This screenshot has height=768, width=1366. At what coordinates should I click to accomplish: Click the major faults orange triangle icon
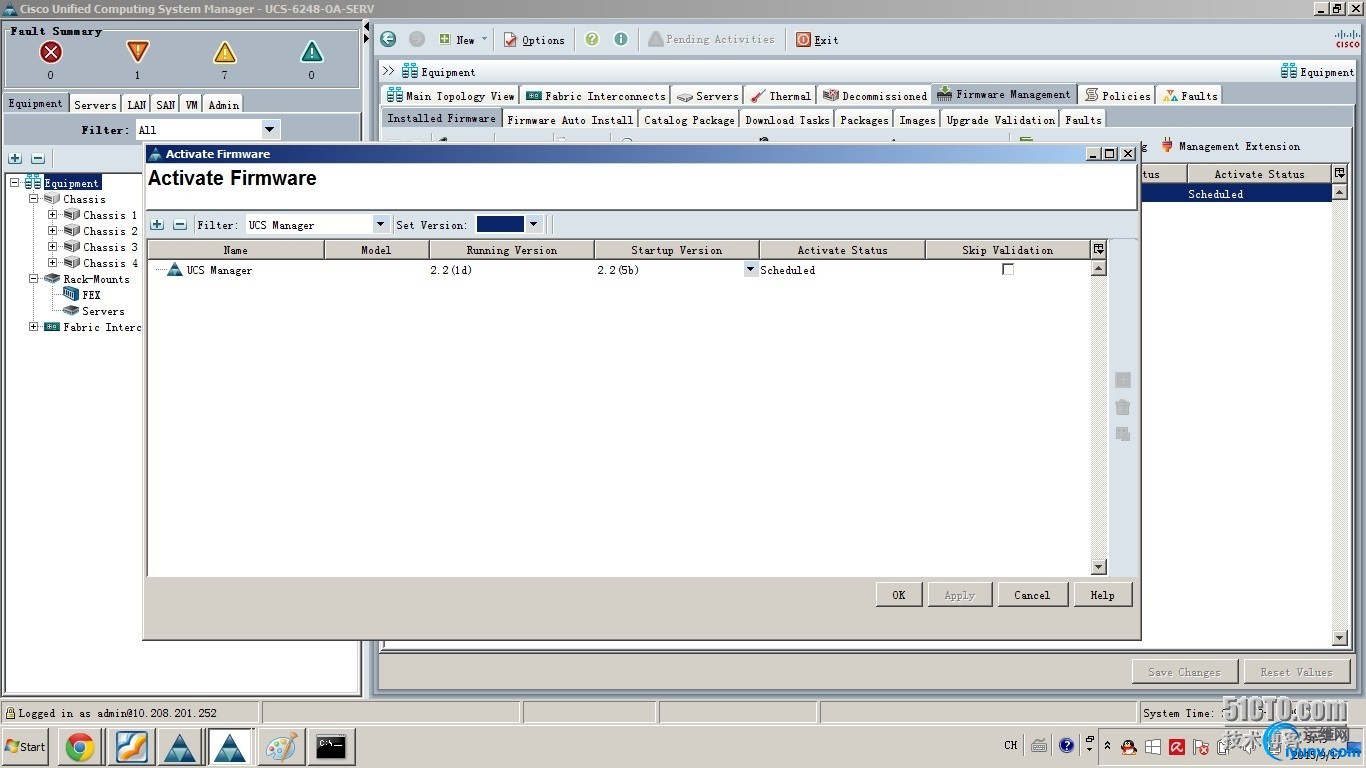pyautogui.click(x=137, y=52)
